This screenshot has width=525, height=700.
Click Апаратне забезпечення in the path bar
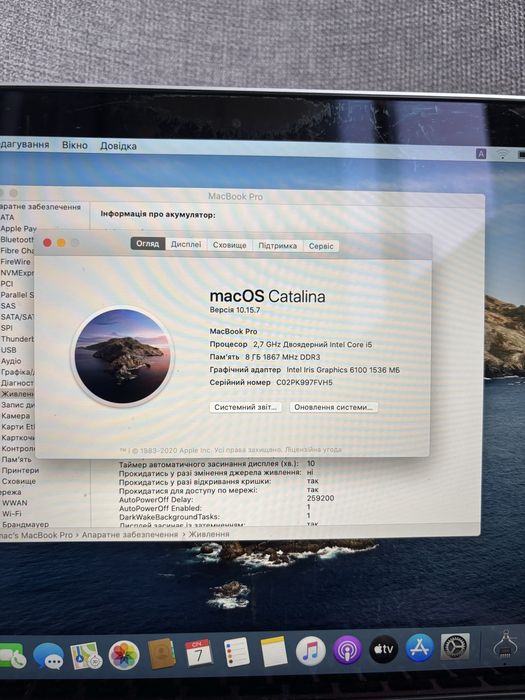tap(130, 534)
